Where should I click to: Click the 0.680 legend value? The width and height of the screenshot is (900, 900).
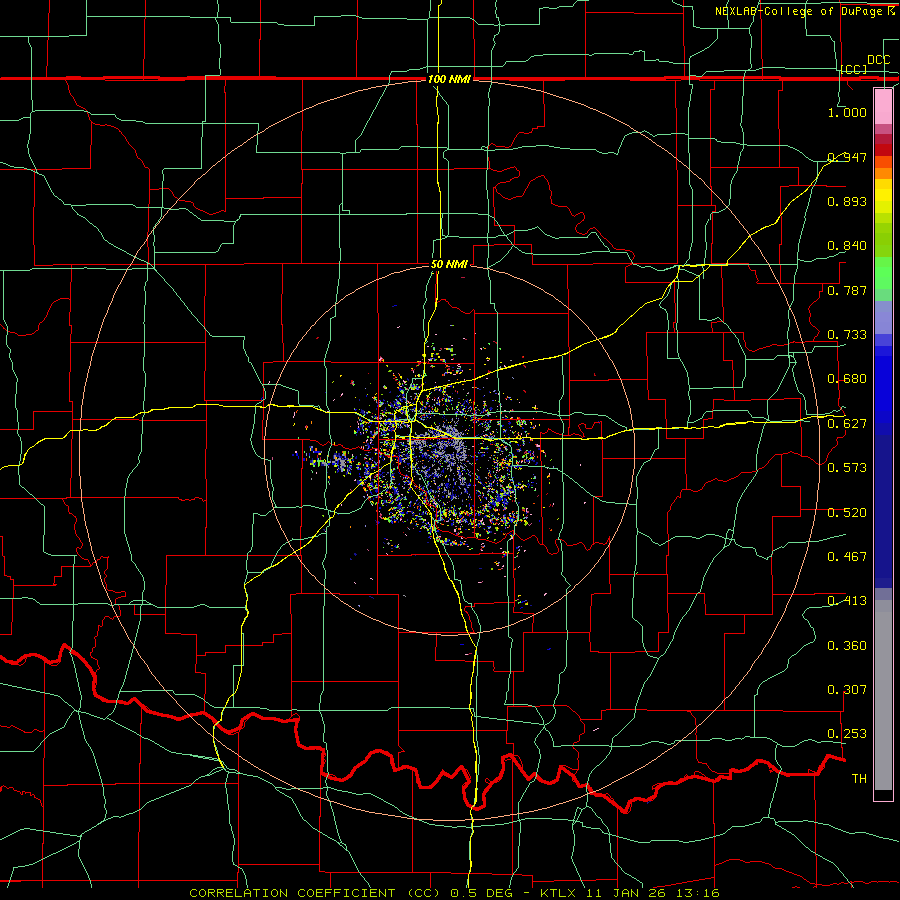point(847,379)
